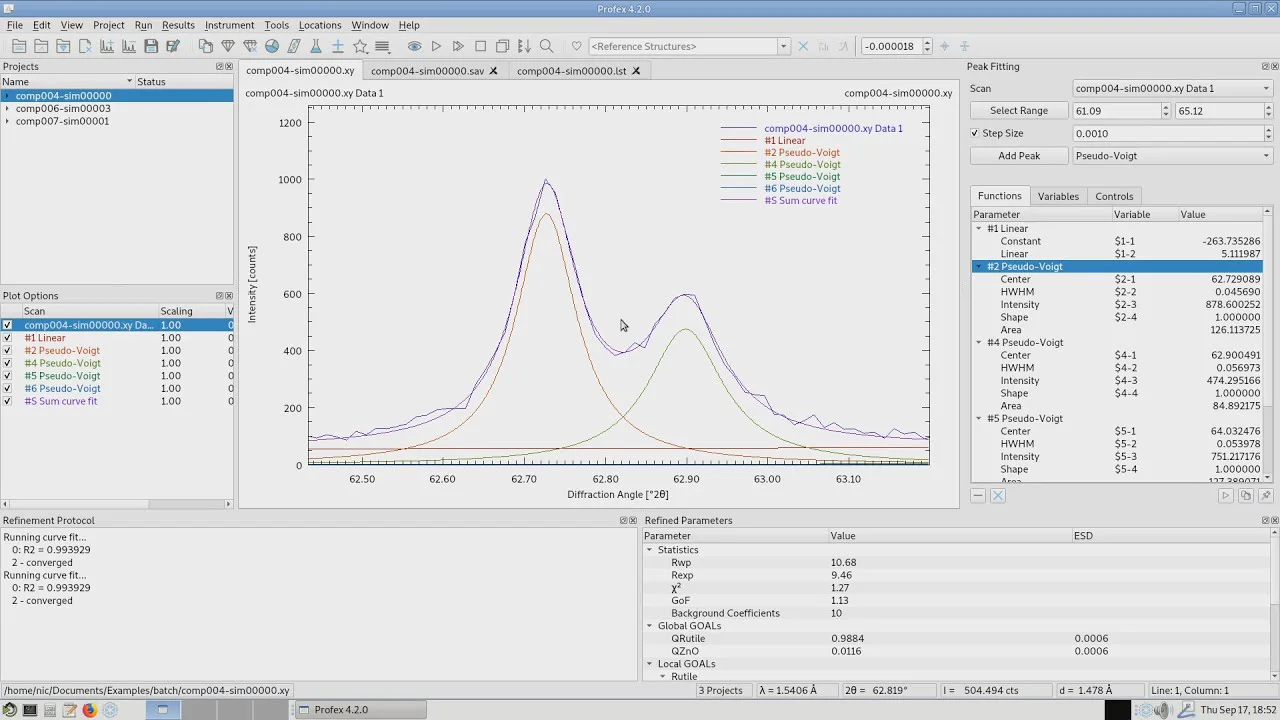The image size is (1280, 720).
Task: Click the star toolbar icon
Action: pos(360,46)
